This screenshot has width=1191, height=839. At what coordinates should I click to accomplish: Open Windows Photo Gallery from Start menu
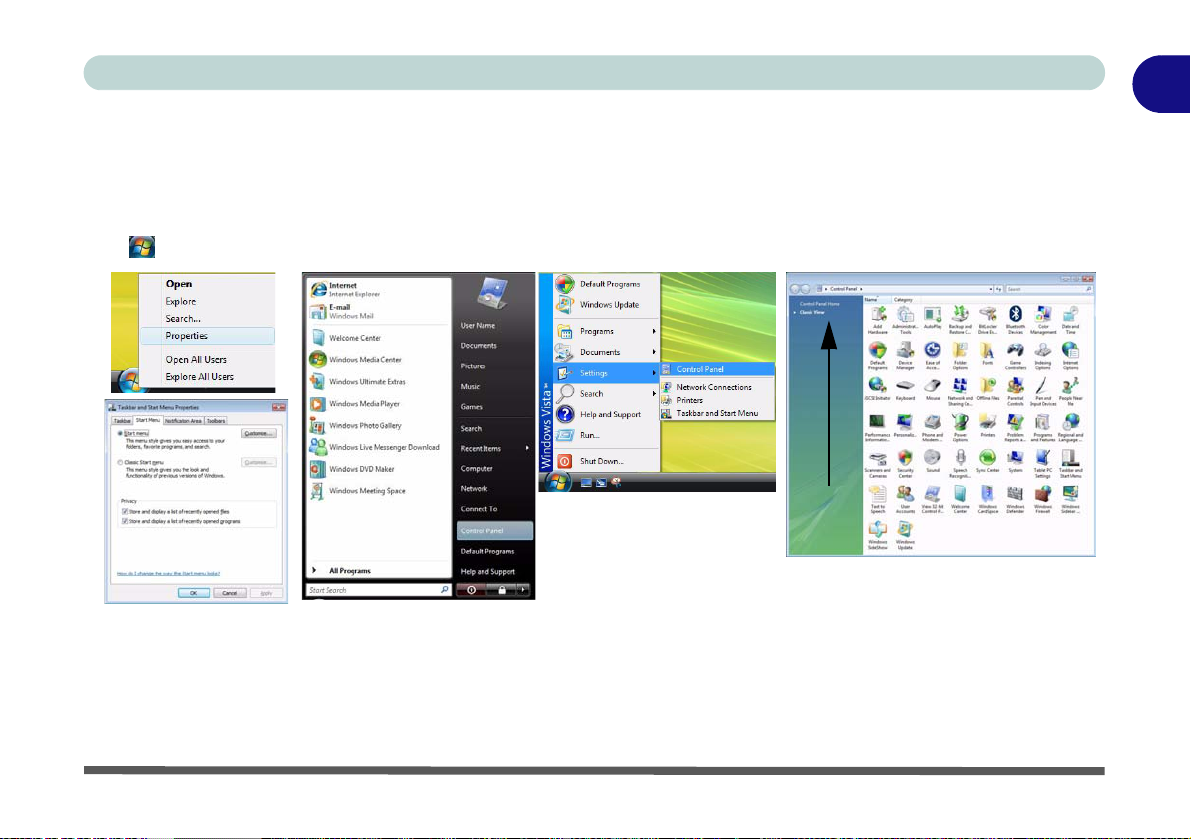point(365,426)
